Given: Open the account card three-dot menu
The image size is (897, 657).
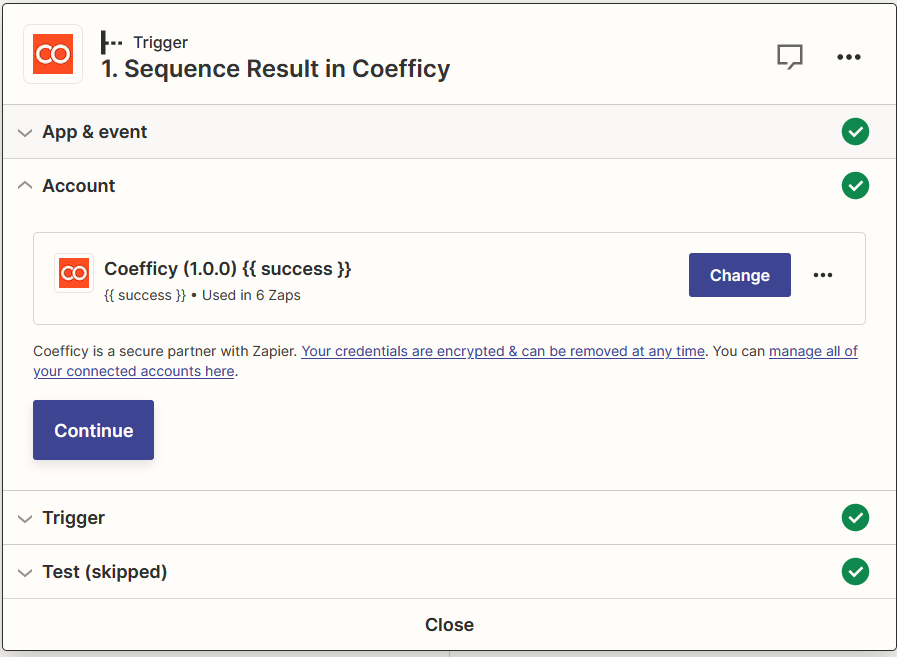Looking at the screenshot, I should pyautogui.click(x=823, y=276).
